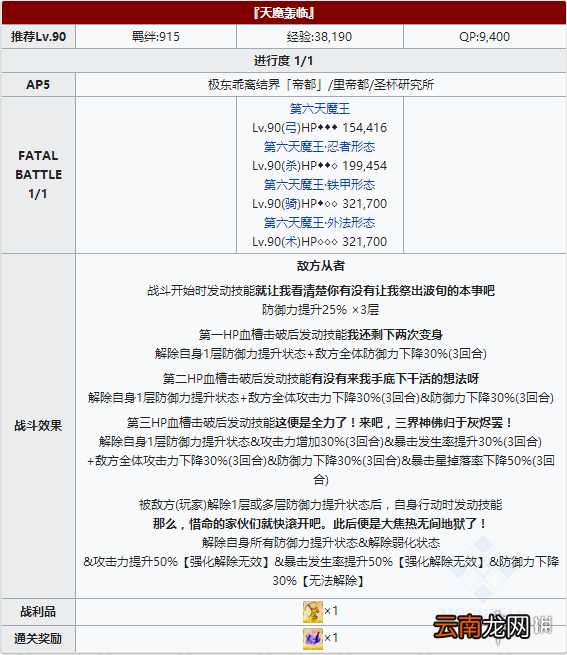
Task: Open the 第六天魔王·铁甲形态 link
Action: pyautogui.click(x=320, y=185)
